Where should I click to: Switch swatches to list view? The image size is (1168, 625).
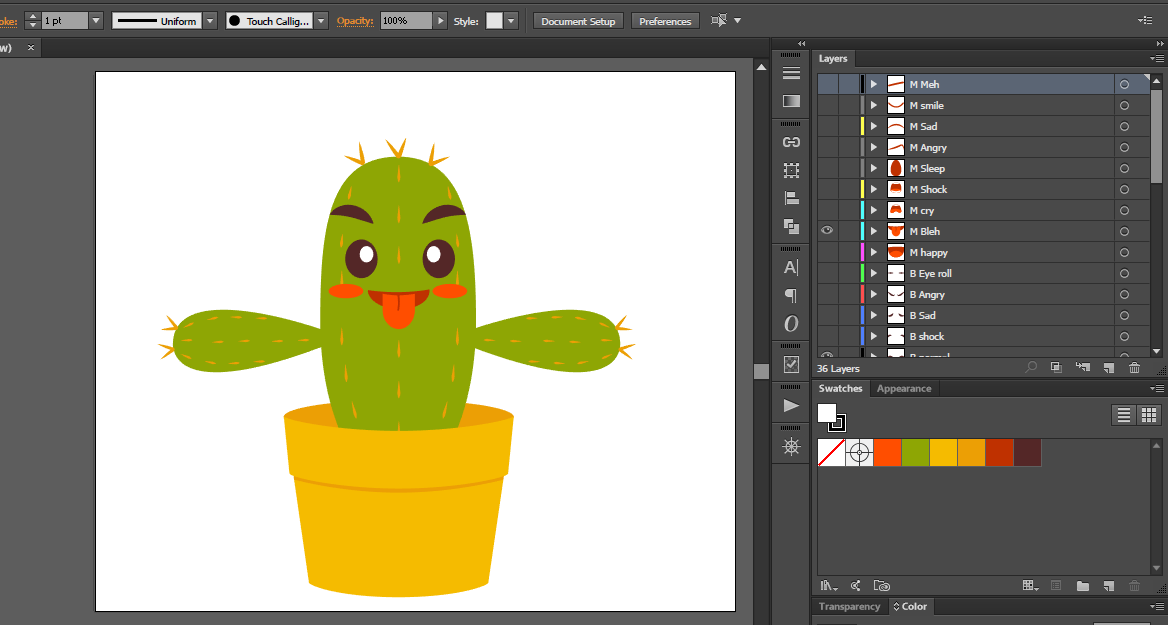(x=1124, y=414)
